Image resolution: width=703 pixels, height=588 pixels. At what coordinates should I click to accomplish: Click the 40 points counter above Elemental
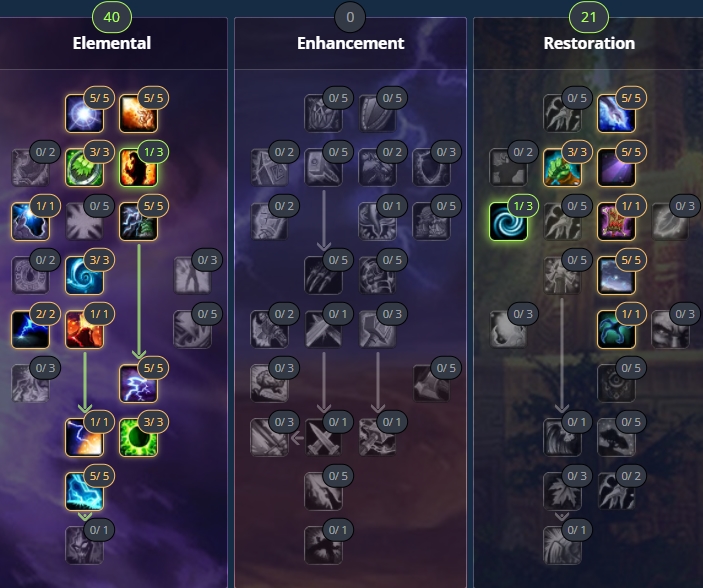(x=112, y=17)
